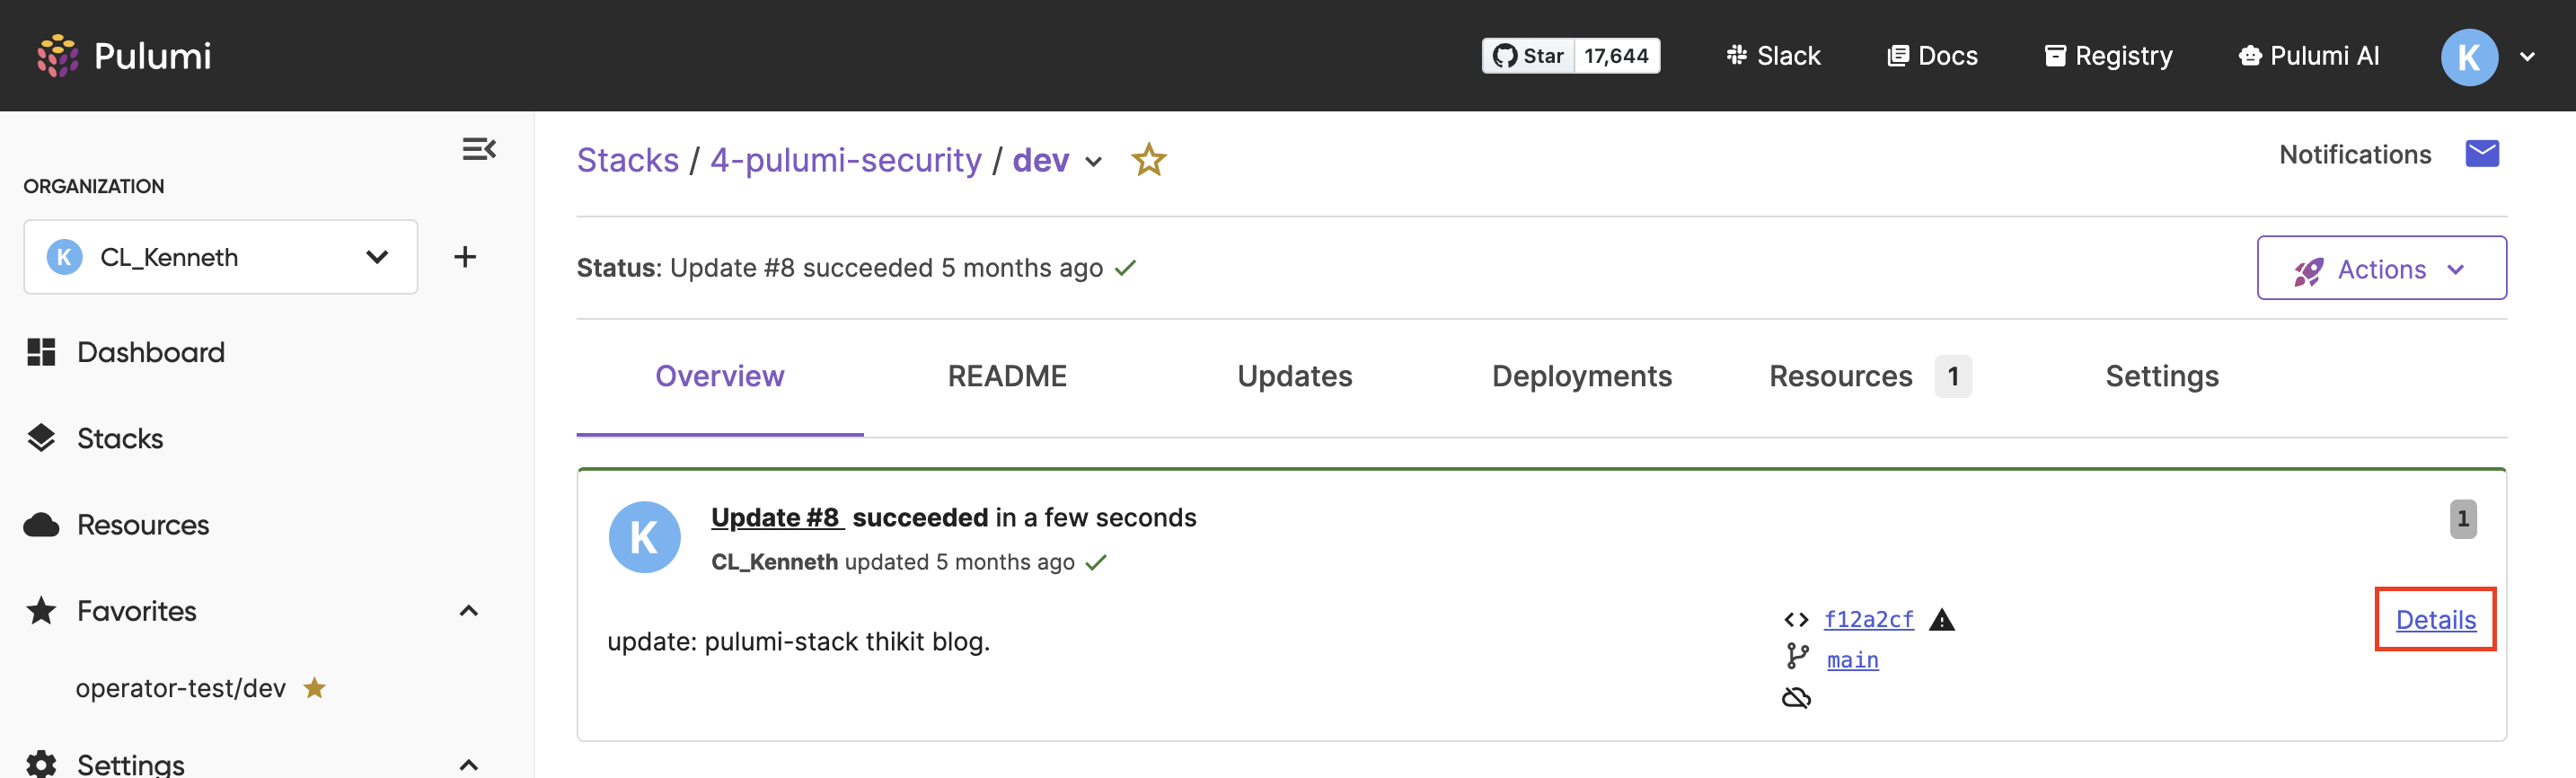Image resolution: width=2576 pixels, height=778 pixels.
Task: Open the operator-test/dev favorite stack
Action: [181, 688]
